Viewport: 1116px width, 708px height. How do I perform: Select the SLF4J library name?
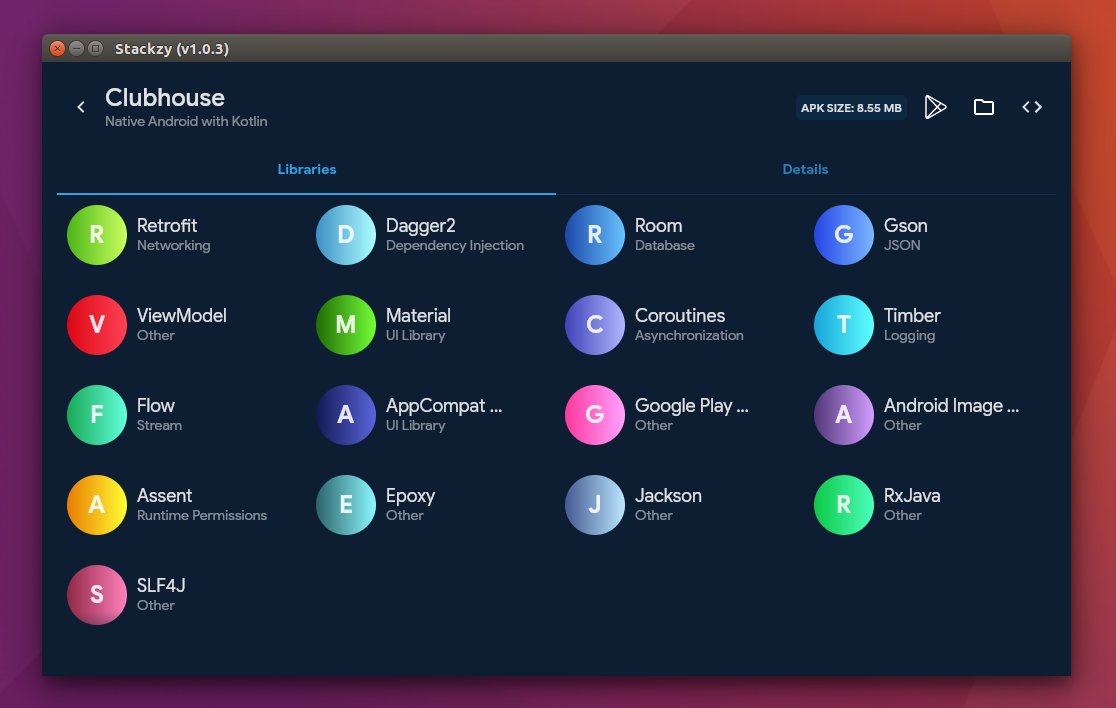click(161, 586)
